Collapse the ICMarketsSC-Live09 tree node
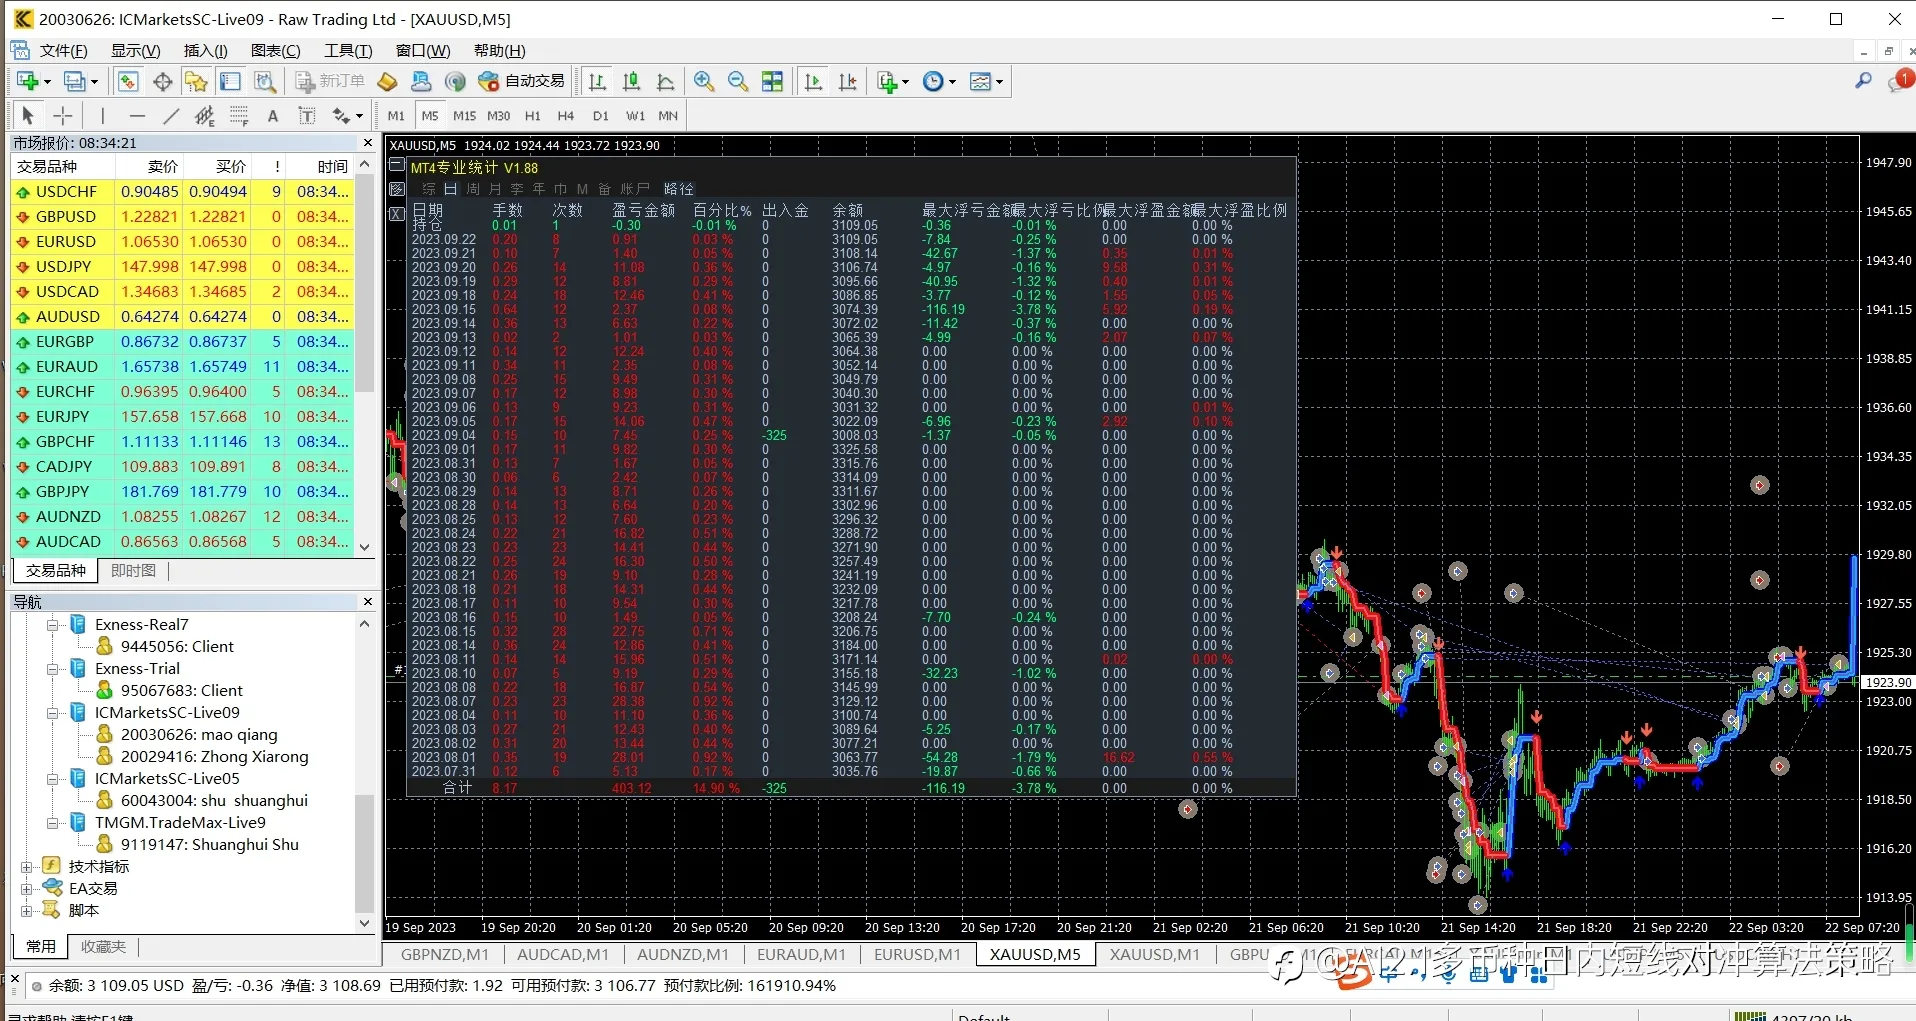This screenshot has width=1916, height=1021. 52,713
